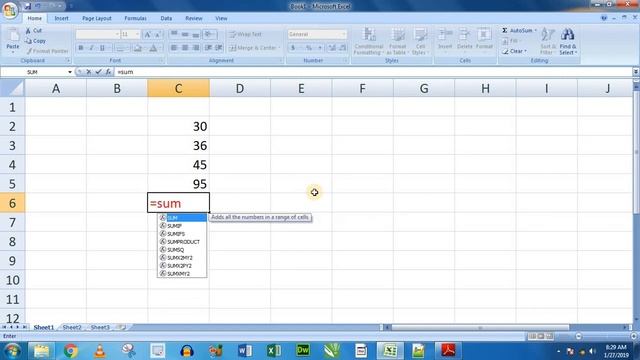Select highlighted SUM function suggestion

coord(182,218)
